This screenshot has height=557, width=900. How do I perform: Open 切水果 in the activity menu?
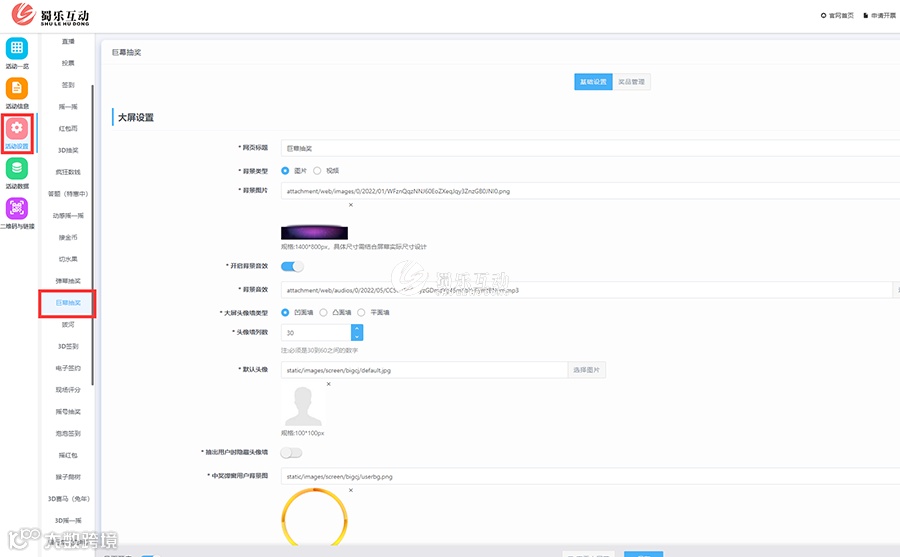(x=68, y=259)
